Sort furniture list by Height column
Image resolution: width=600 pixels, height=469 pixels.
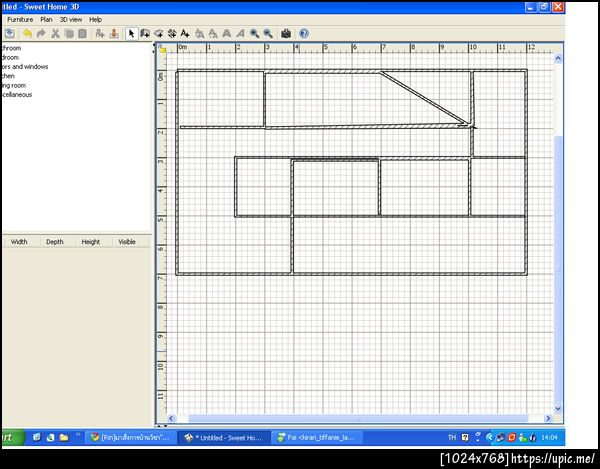click(x=91, y=242)
